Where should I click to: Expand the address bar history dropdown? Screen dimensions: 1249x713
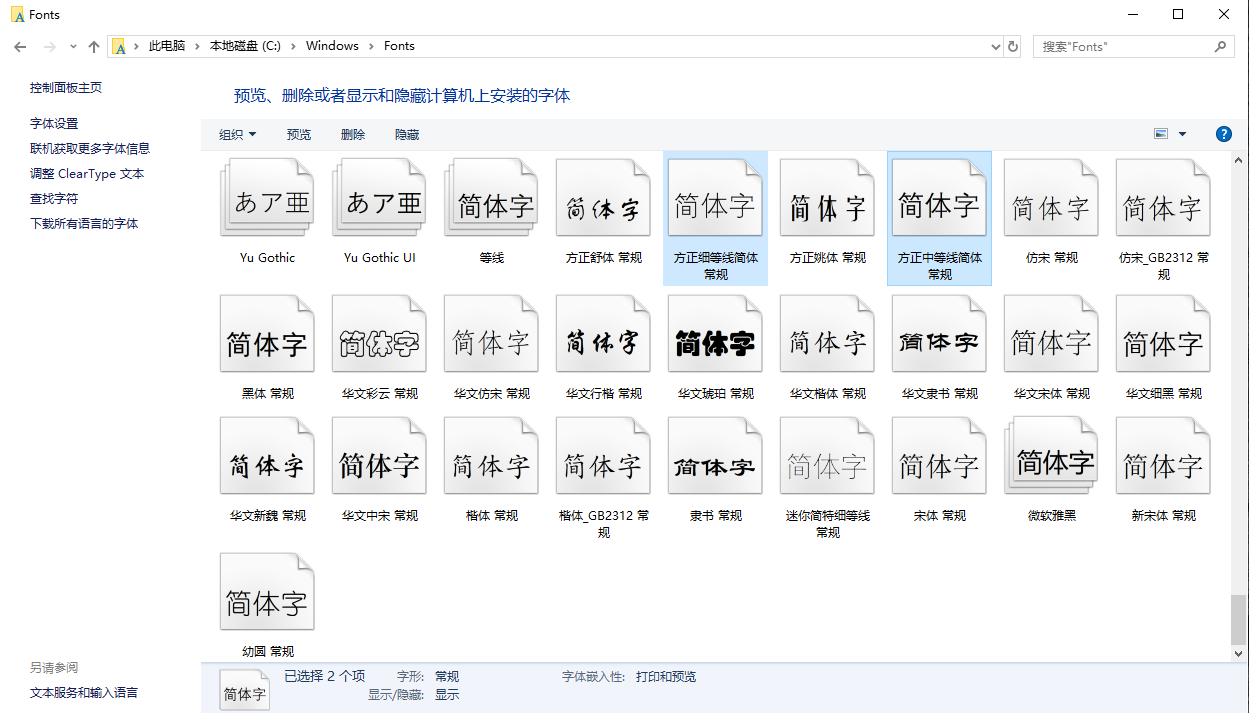pos(995,46)
